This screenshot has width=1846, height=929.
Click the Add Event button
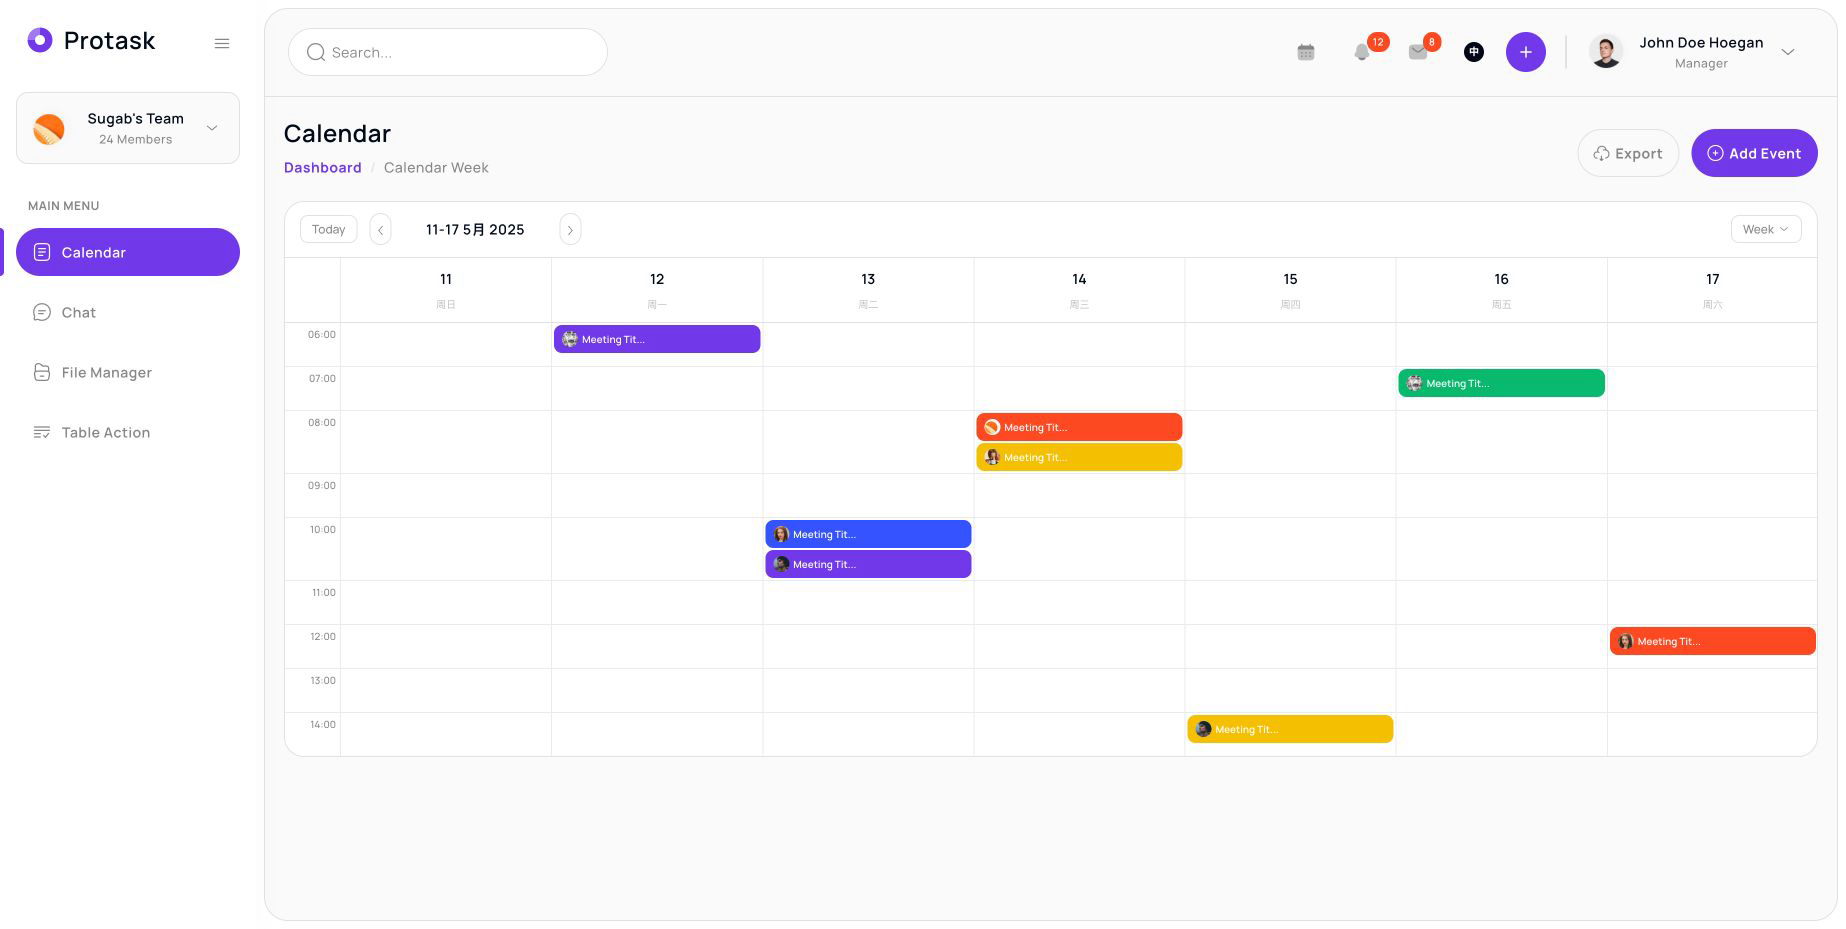pyautogui.click(x=1754, y=153)
